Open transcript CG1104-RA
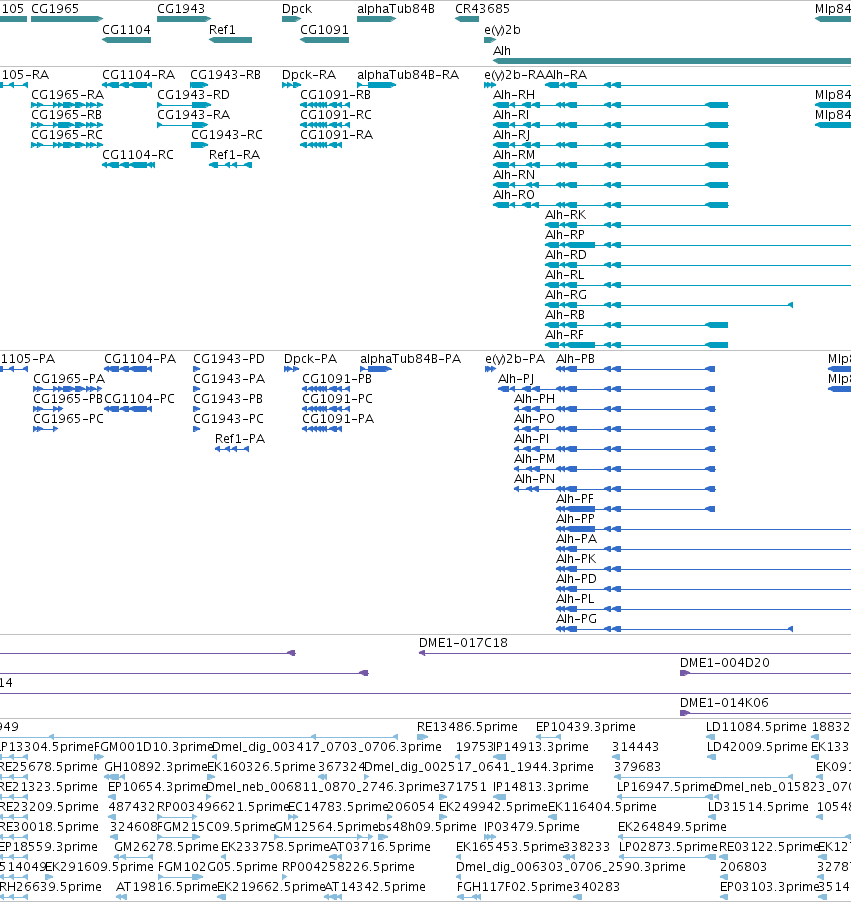This screenshot has width=851, height=902. (x=128, y=85)
